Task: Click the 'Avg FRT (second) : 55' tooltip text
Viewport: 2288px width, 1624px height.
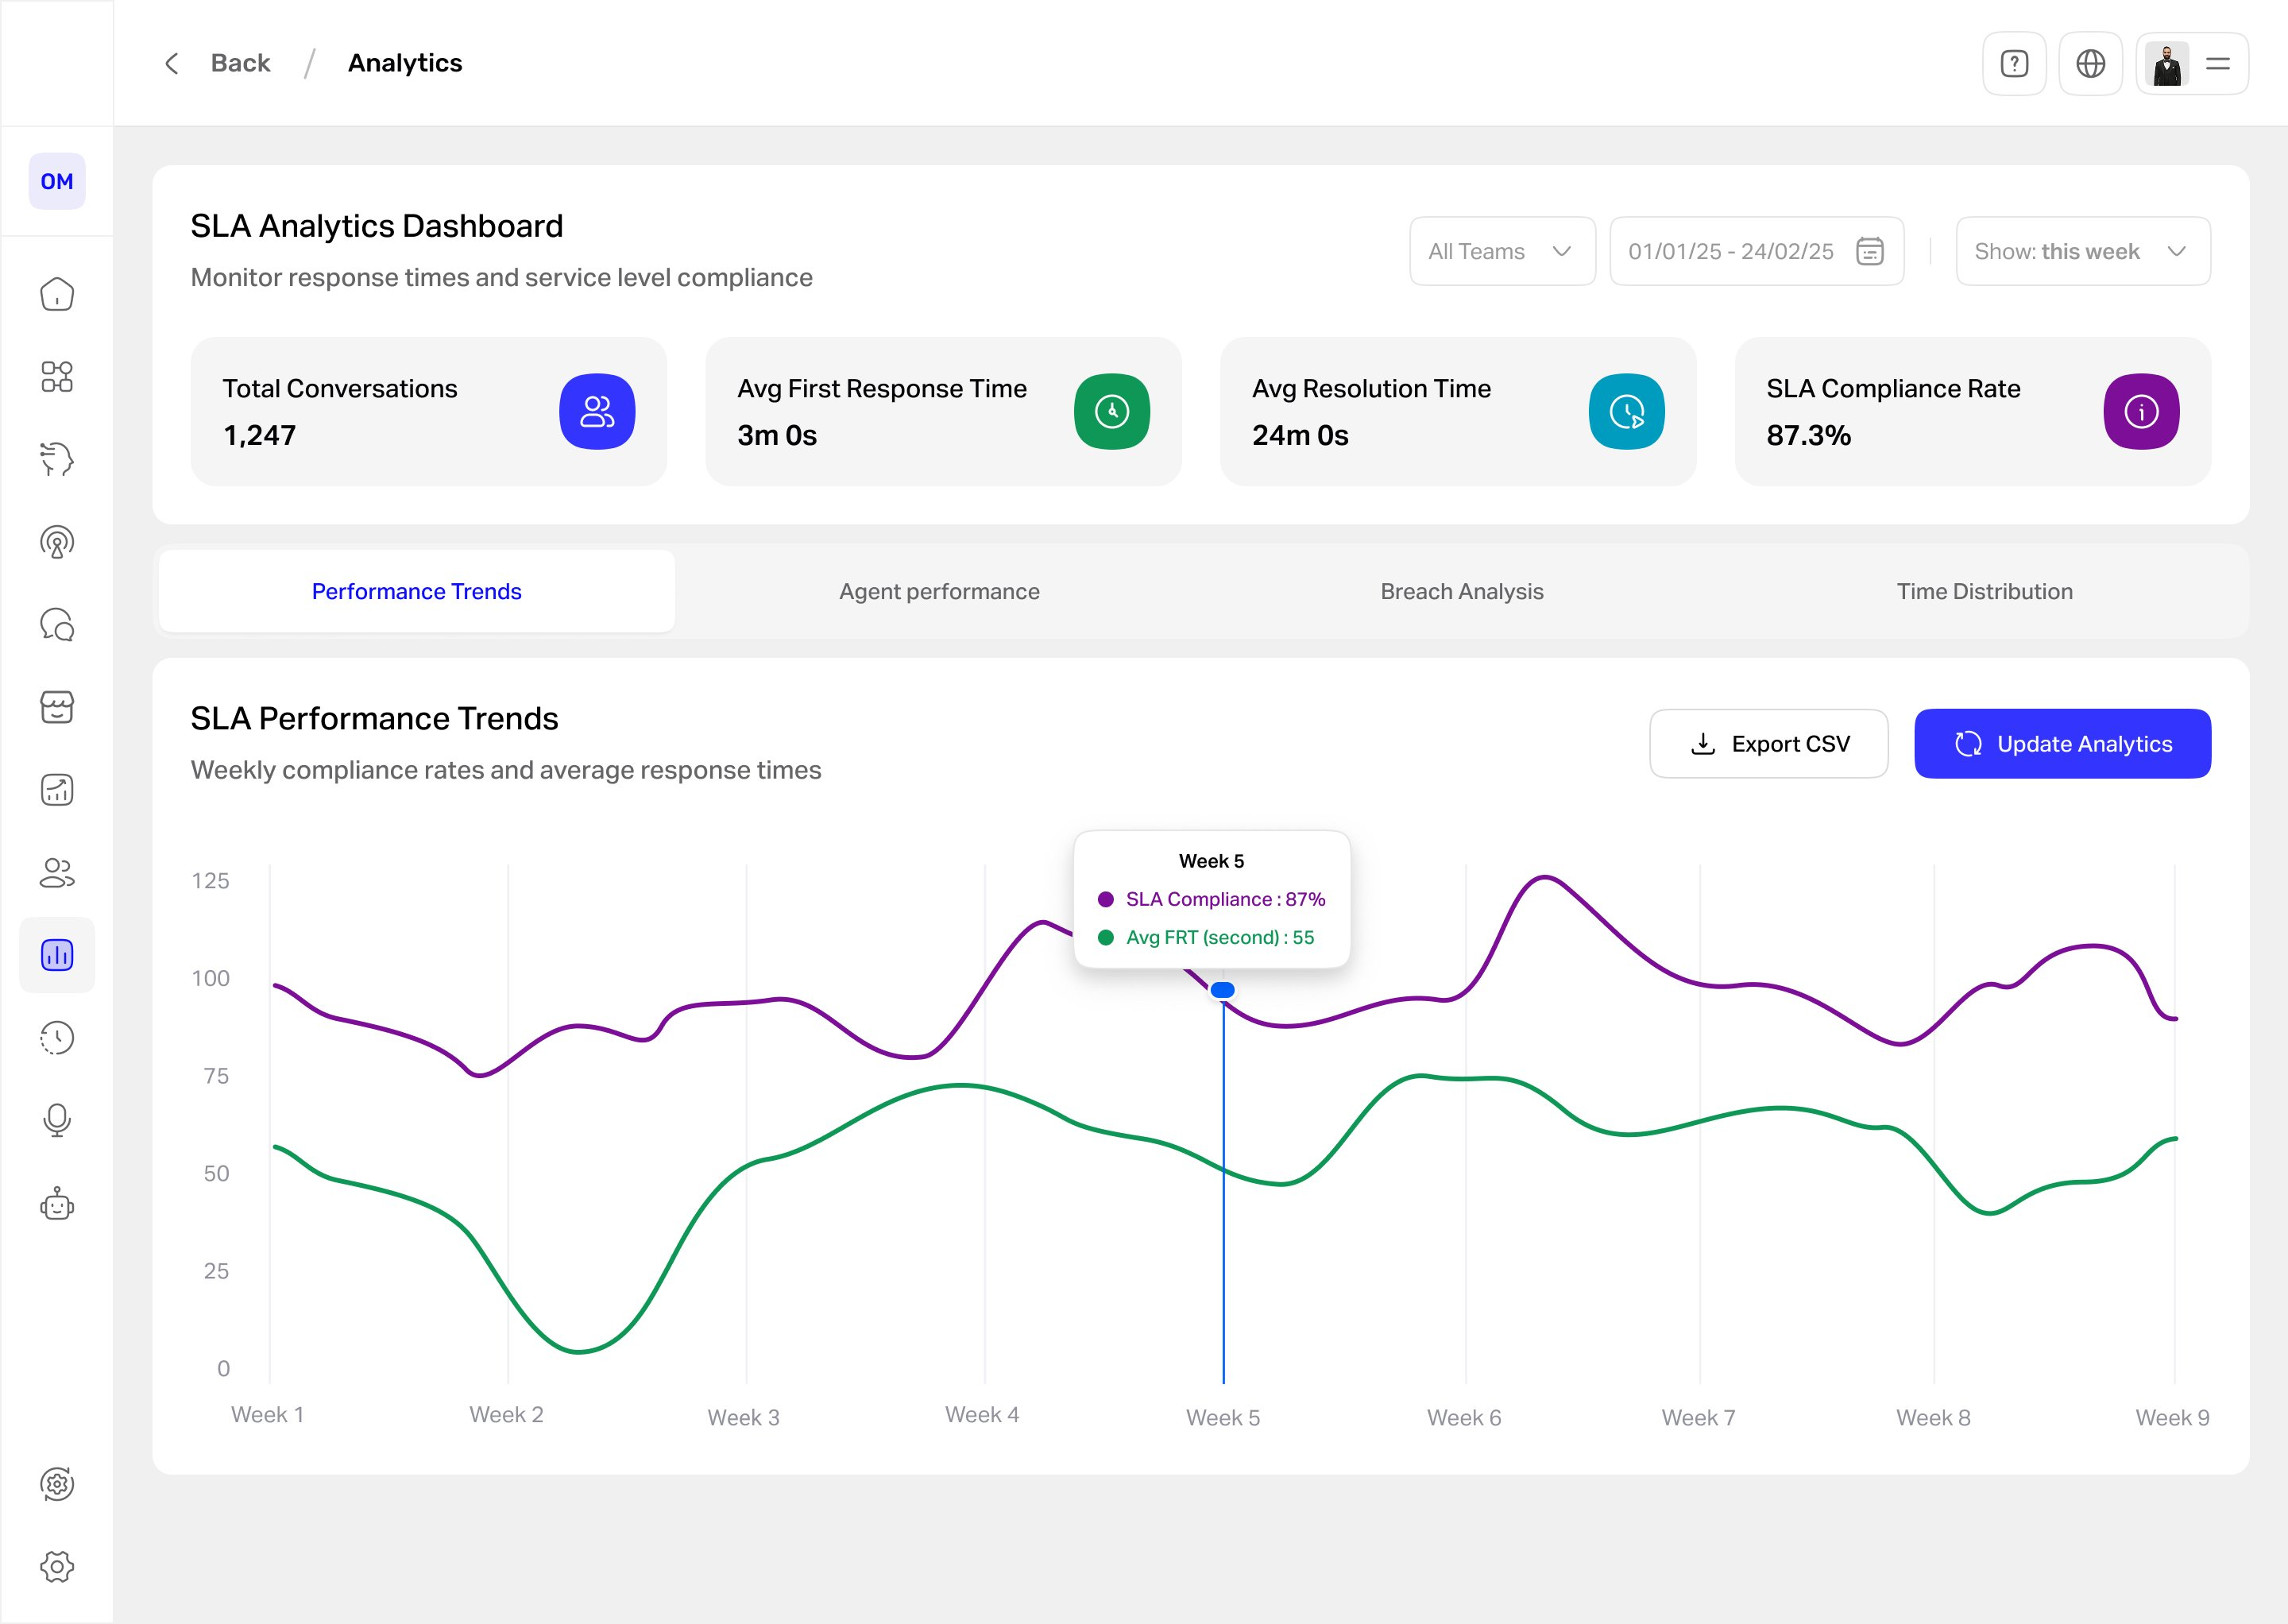Action: point(1220,937)
